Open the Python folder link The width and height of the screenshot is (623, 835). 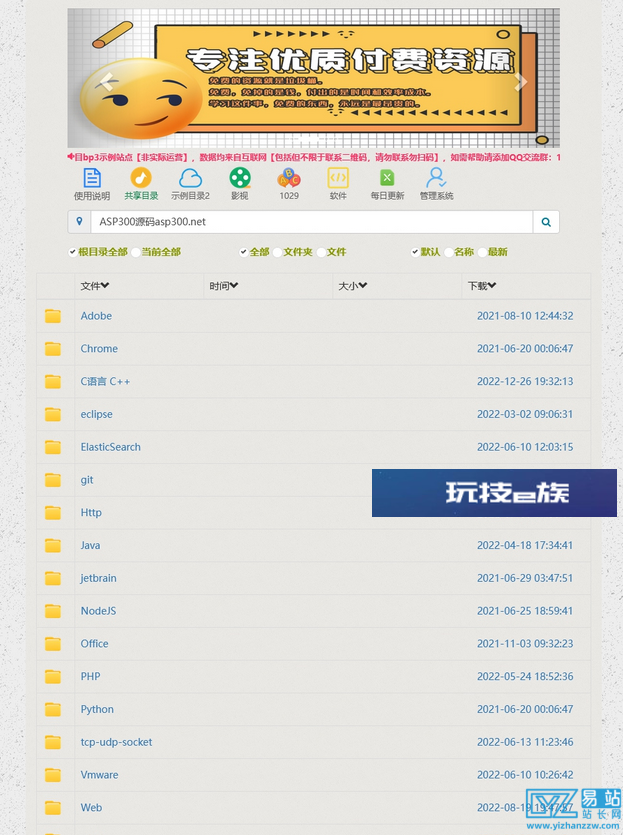97,709
